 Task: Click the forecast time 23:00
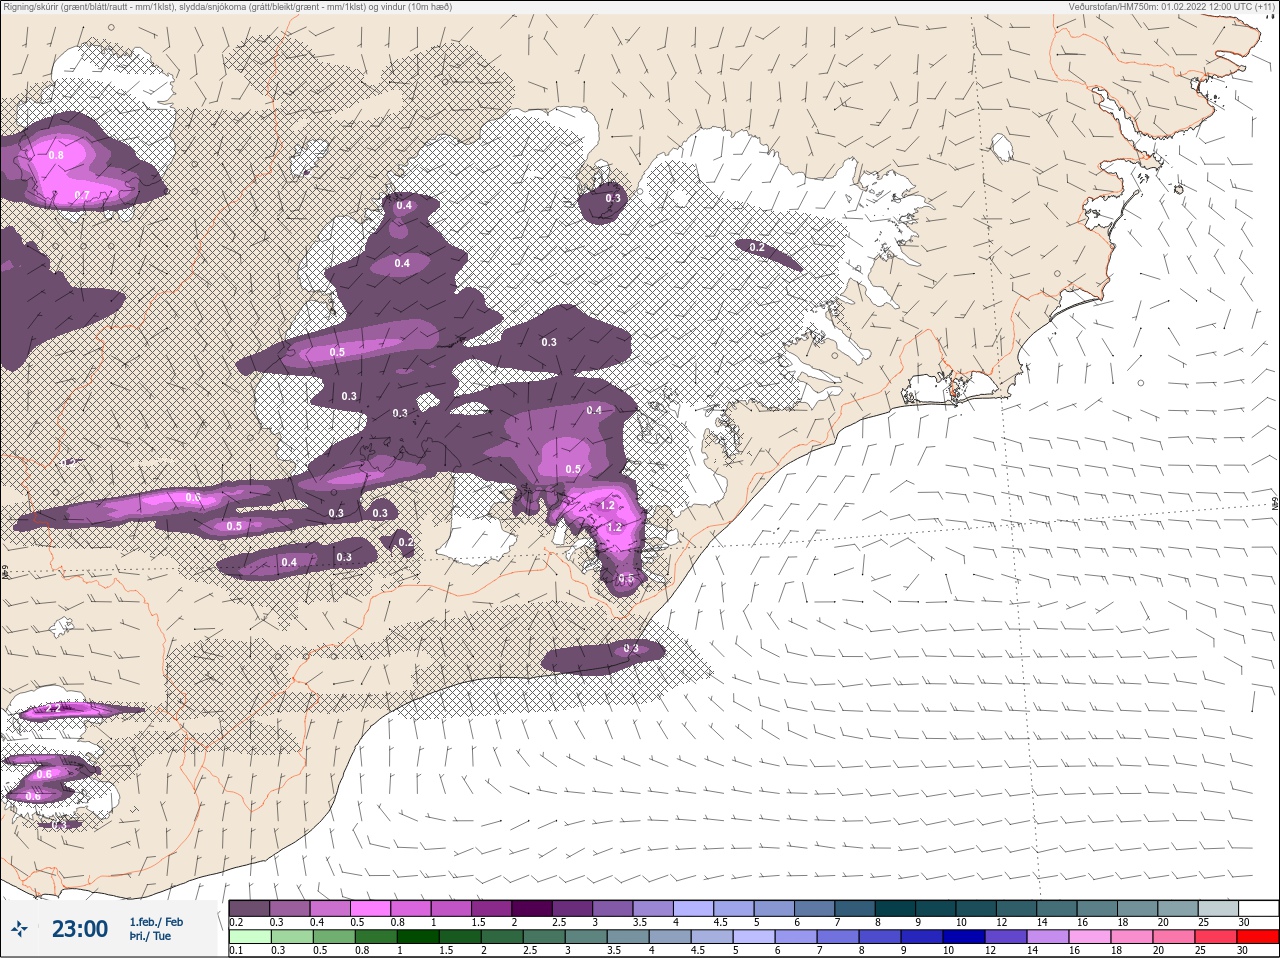coord(79,929)
